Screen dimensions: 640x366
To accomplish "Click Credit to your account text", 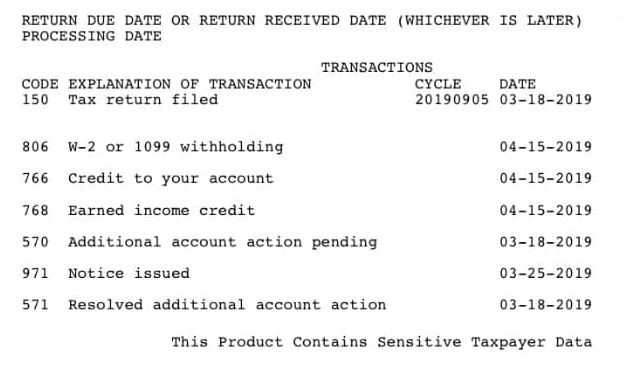I will 171,178.
